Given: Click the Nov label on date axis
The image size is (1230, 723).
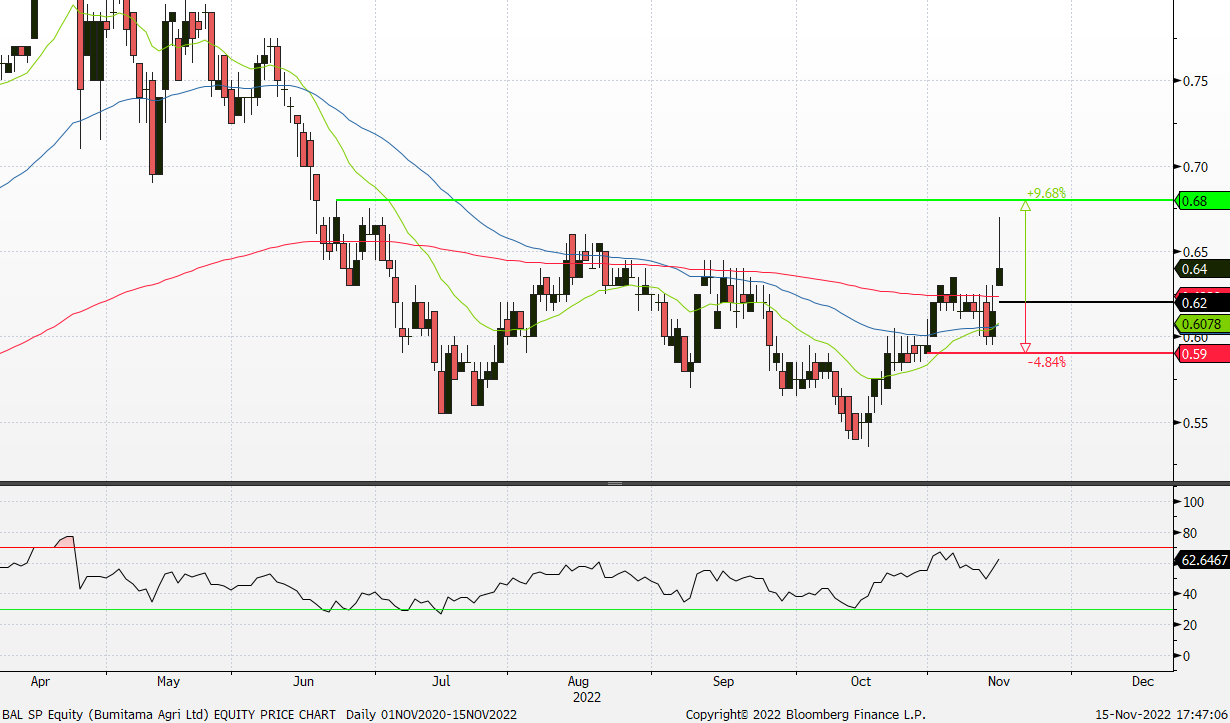Looking at the screenshot, I should 1001,682.
